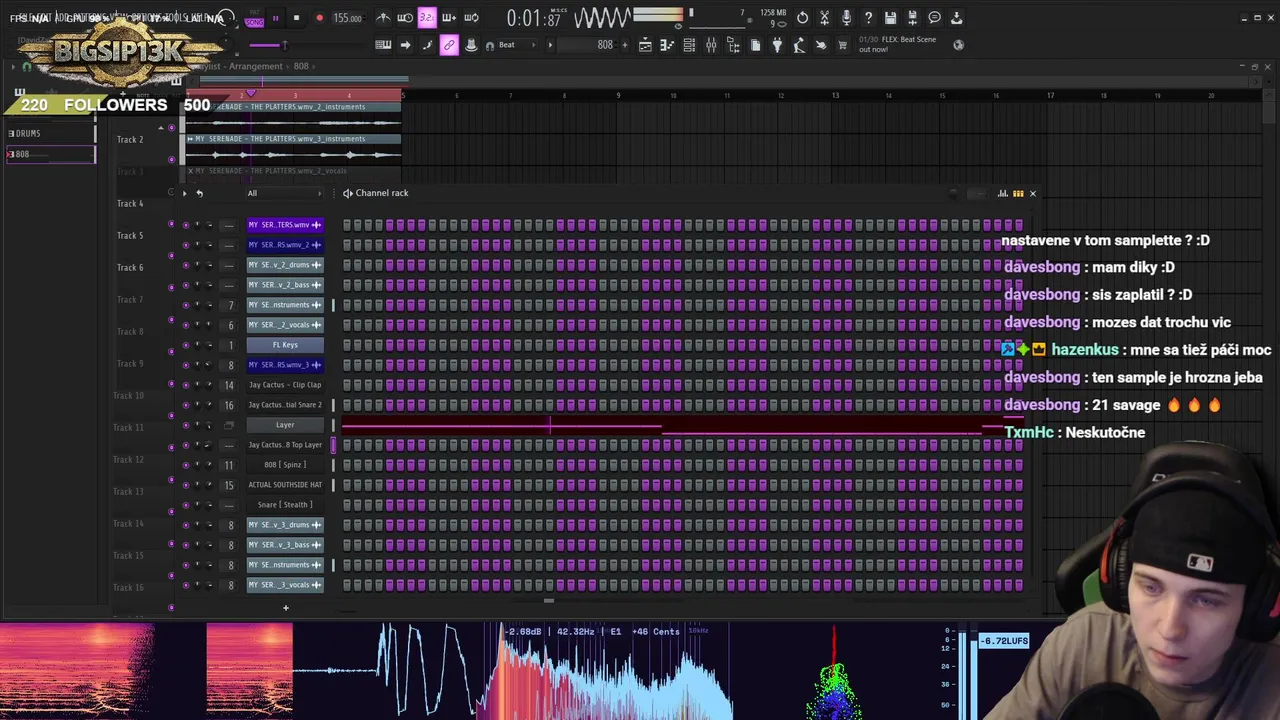Select the FL Keys channel
The image size is (1280, 720).
click(285, 345)
